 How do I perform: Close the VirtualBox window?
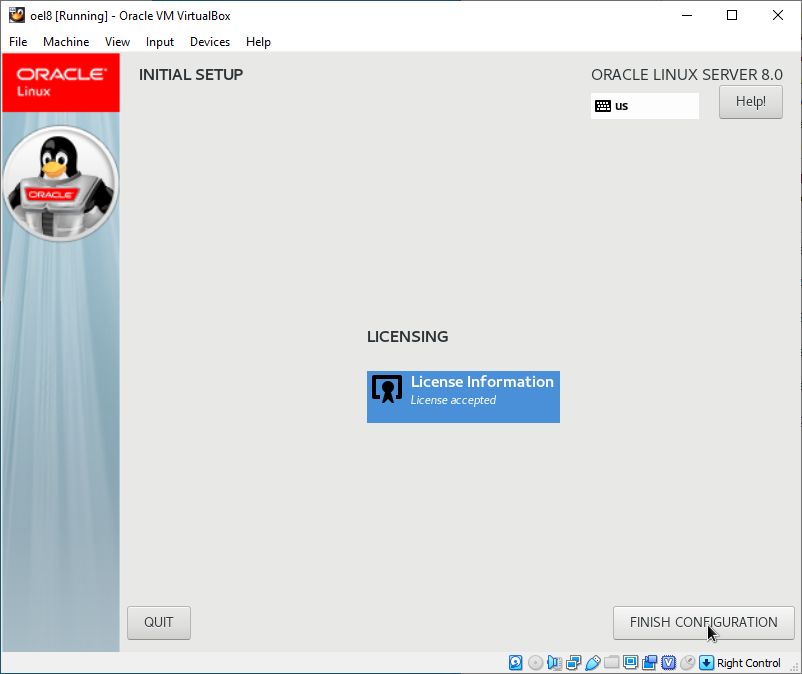tap(777, 15)
